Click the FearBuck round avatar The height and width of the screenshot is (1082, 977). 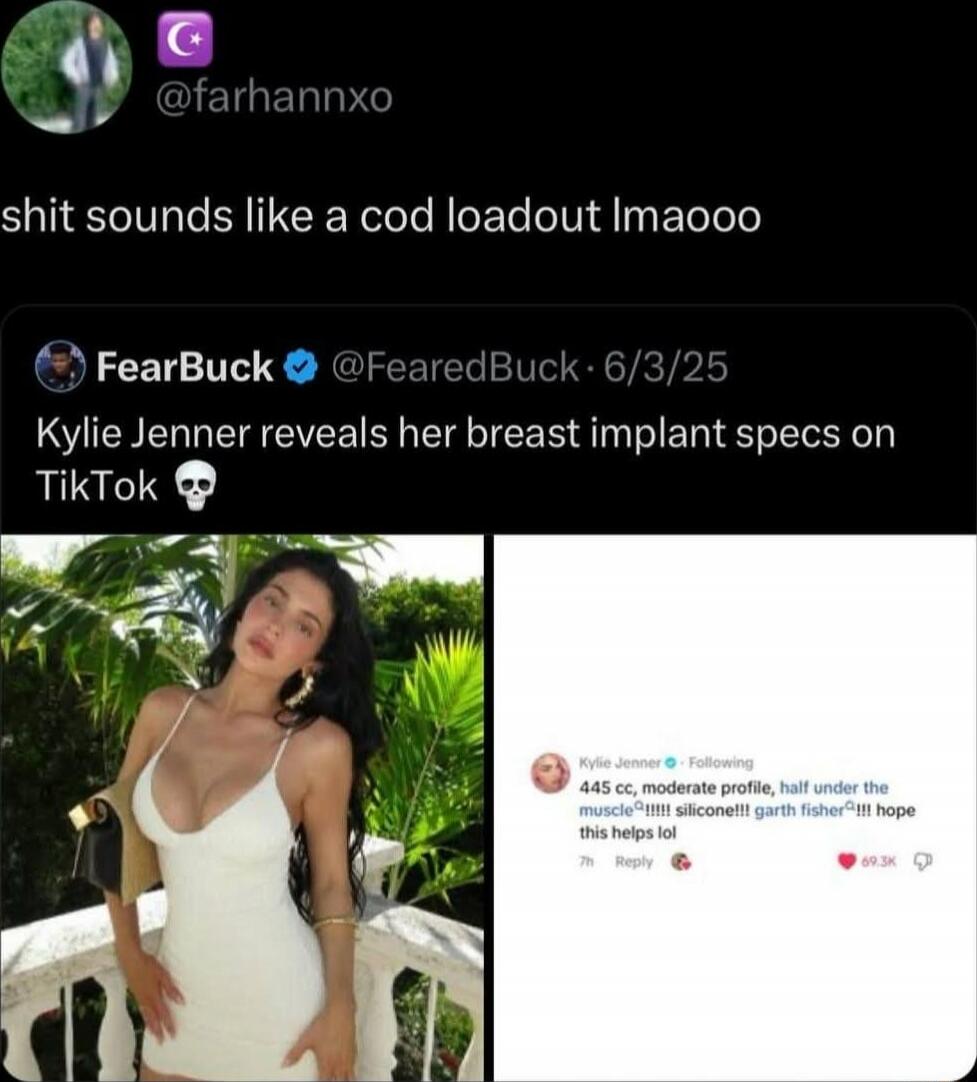60,366
